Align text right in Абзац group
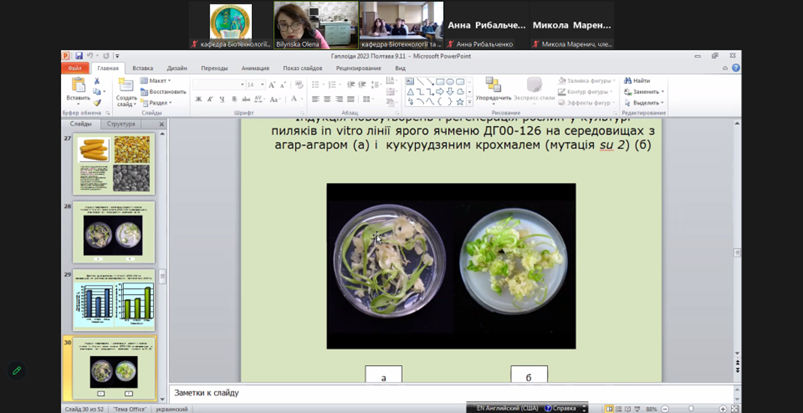Image resolution: width=803 pixels, height=413 pixels. pos(339,99)
